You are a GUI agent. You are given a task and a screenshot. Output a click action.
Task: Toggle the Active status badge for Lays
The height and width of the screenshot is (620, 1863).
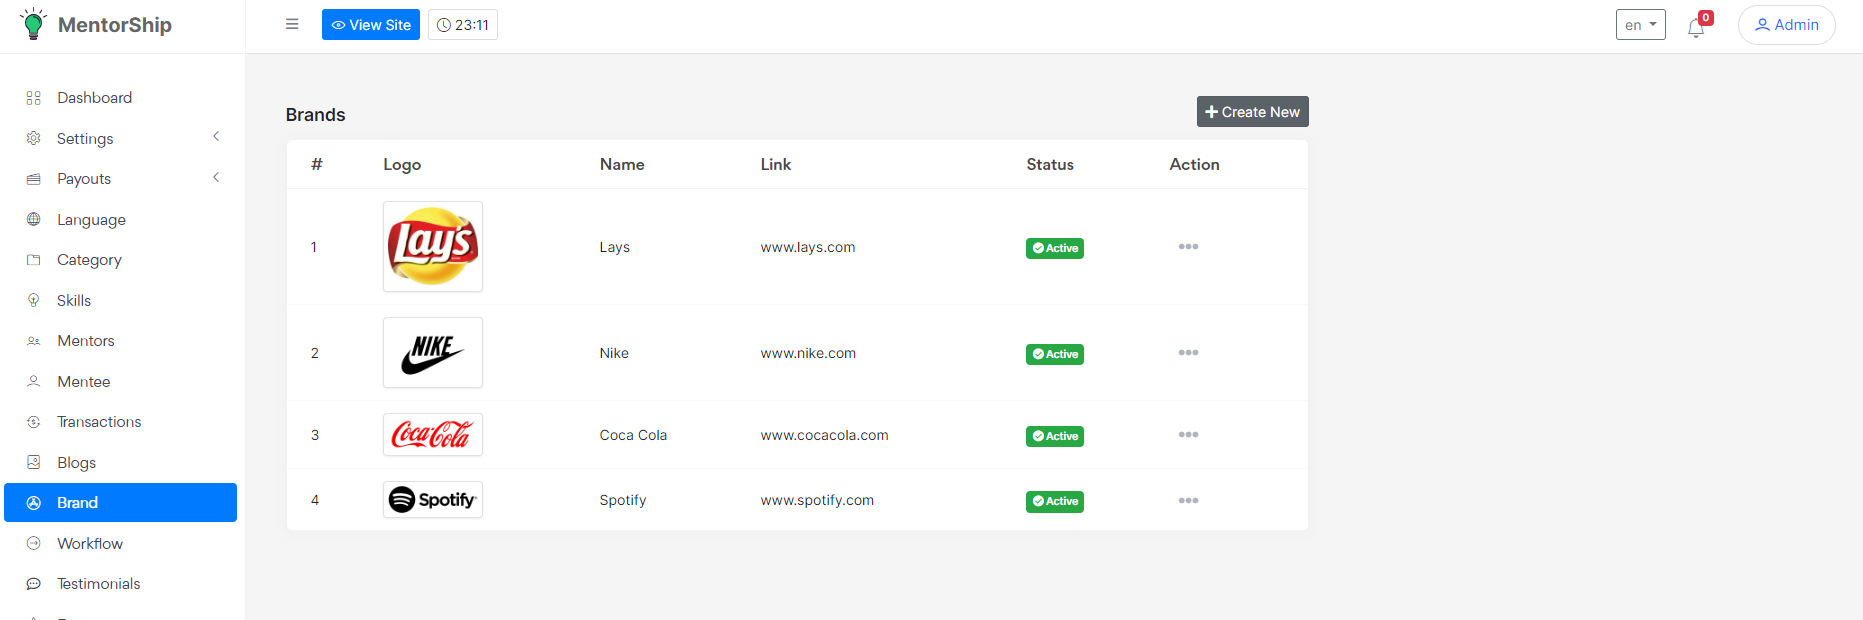1054,248
